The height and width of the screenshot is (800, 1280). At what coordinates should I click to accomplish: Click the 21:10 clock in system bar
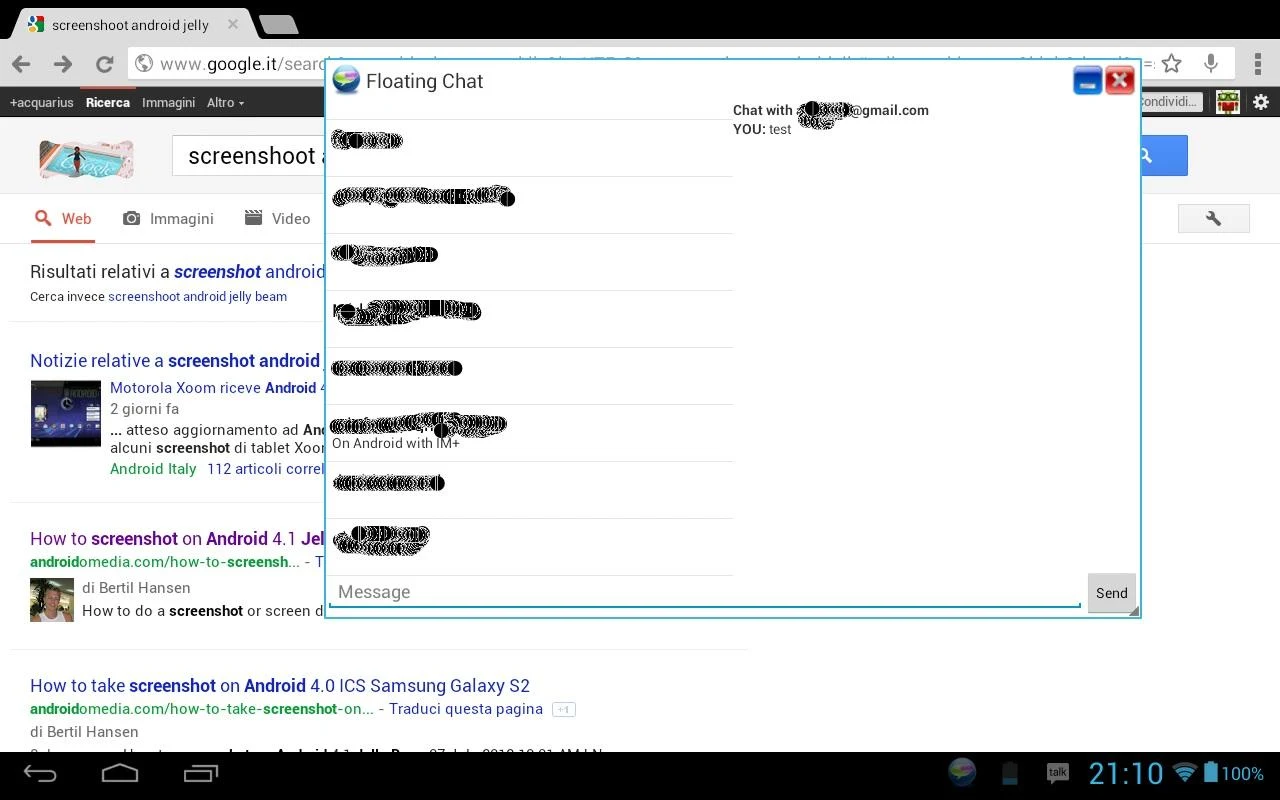tap(1126, 773)
